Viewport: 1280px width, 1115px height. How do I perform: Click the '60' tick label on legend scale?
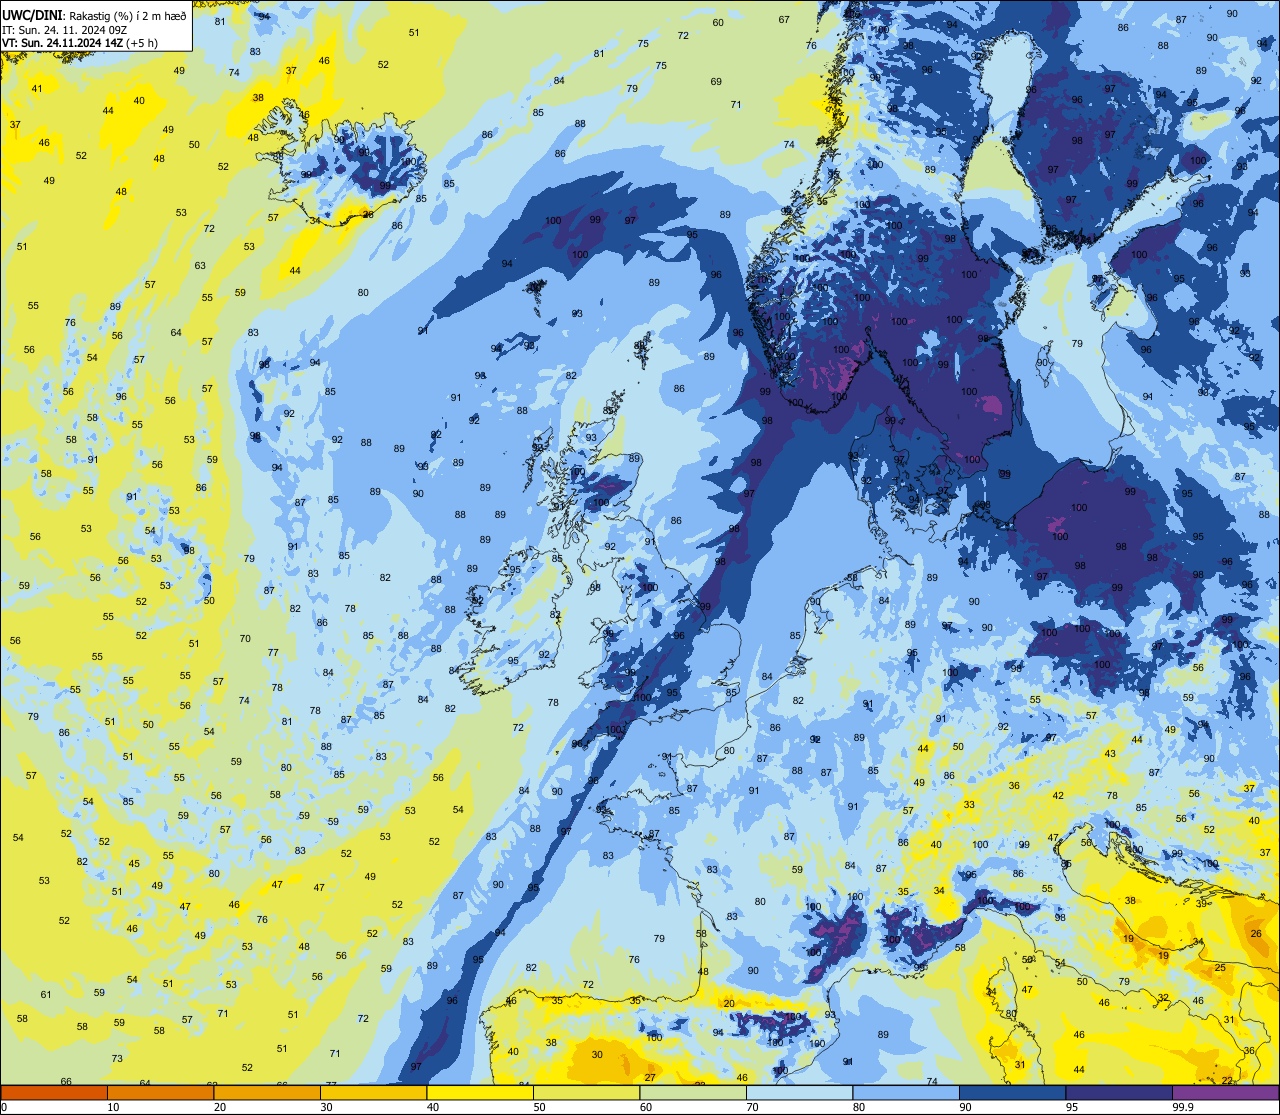click(645, 1107)
